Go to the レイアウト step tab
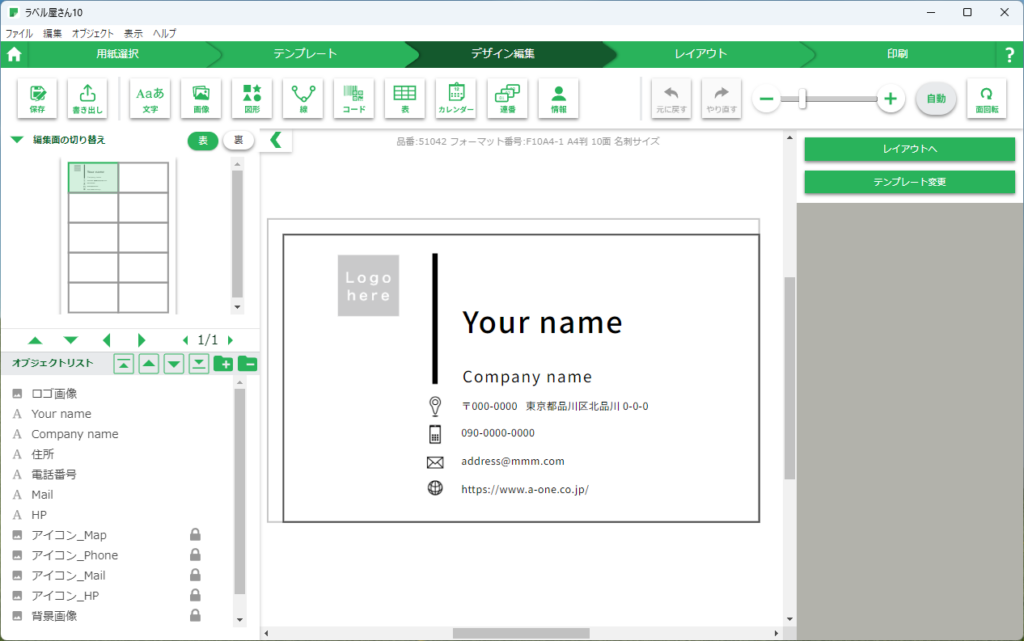 point(700,54)
